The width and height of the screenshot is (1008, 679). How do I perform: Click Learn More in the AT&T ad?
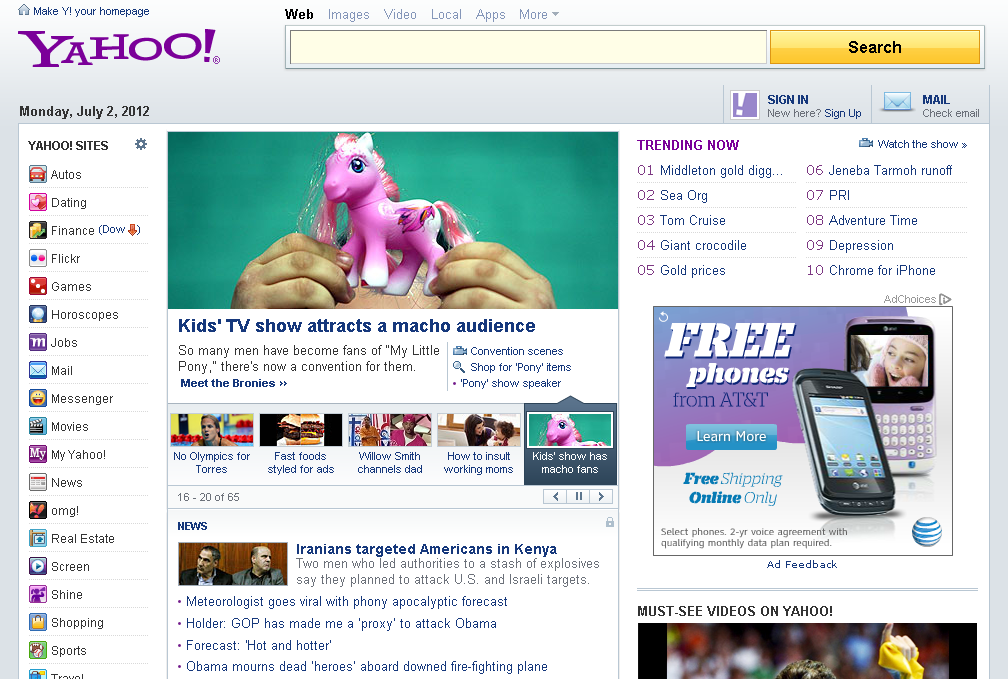click(x=730, y=436)
